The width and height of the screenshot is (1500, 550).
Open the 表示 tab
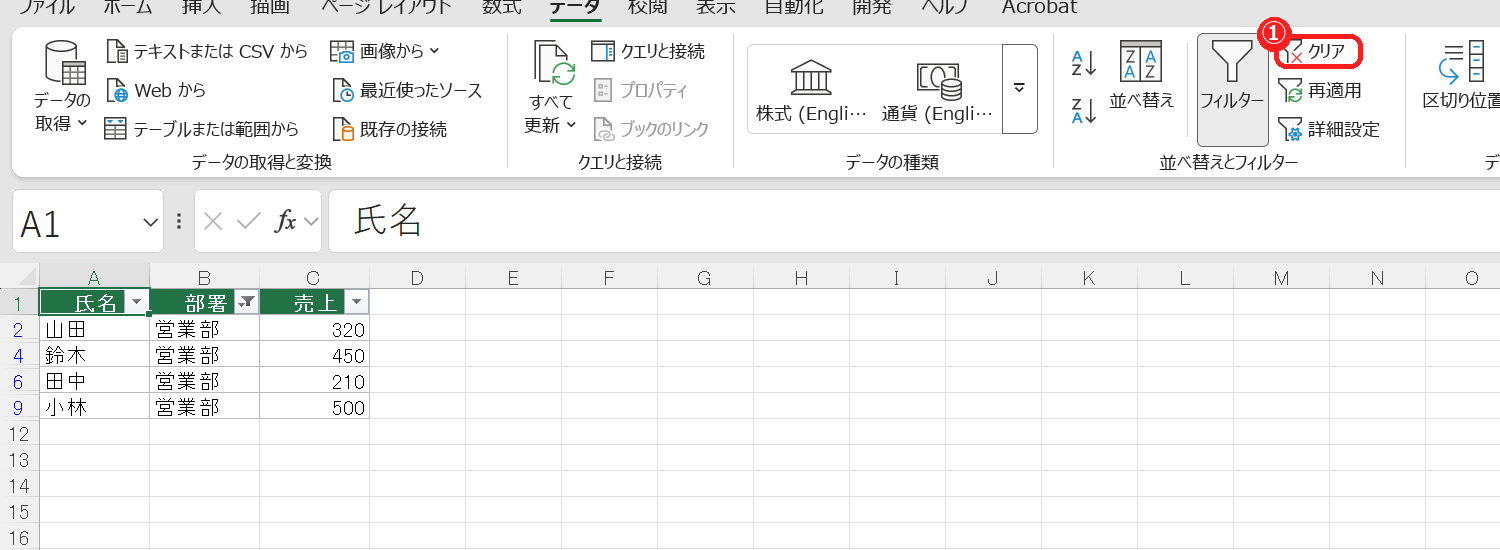[715, 7]
